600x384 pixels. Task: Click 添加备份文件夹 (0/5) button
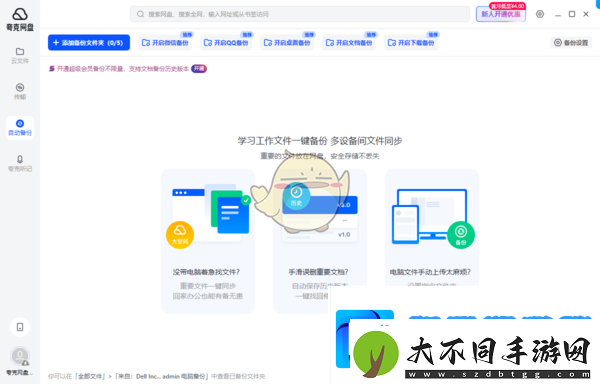[89, 42]
